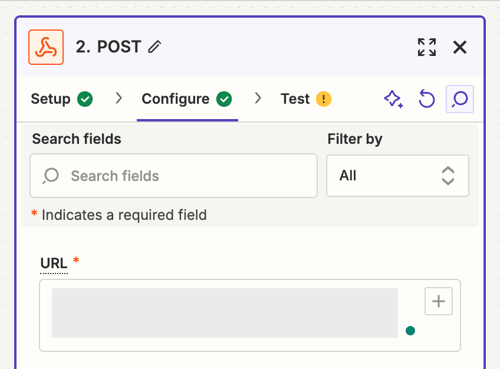Image resolution: width=500 pixels, height=369 pixels.
Task: Open the AI sparkle assistant icon
Action: (394, 99)
